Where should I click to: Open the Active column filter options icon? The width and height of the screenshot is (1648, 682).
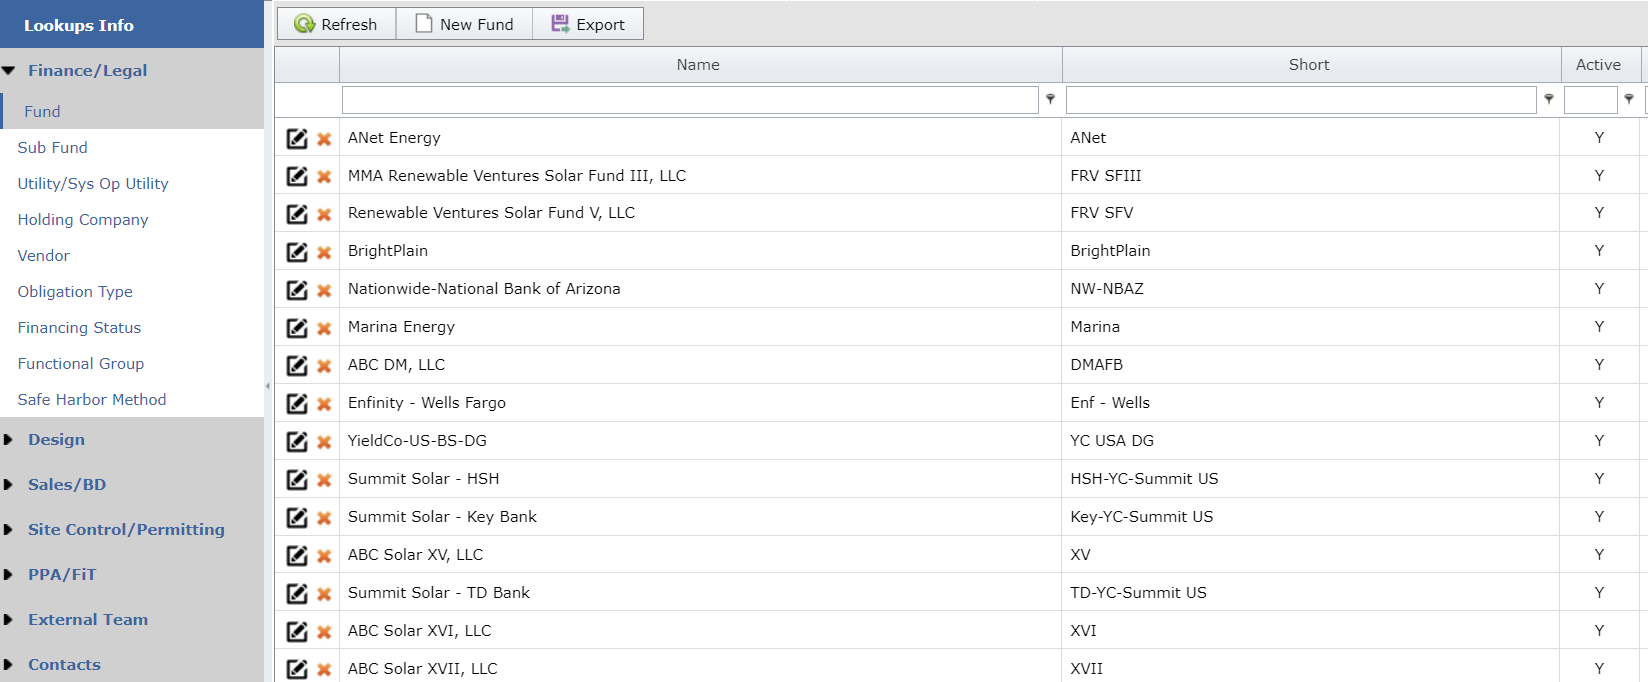[x=1629, y=99]
